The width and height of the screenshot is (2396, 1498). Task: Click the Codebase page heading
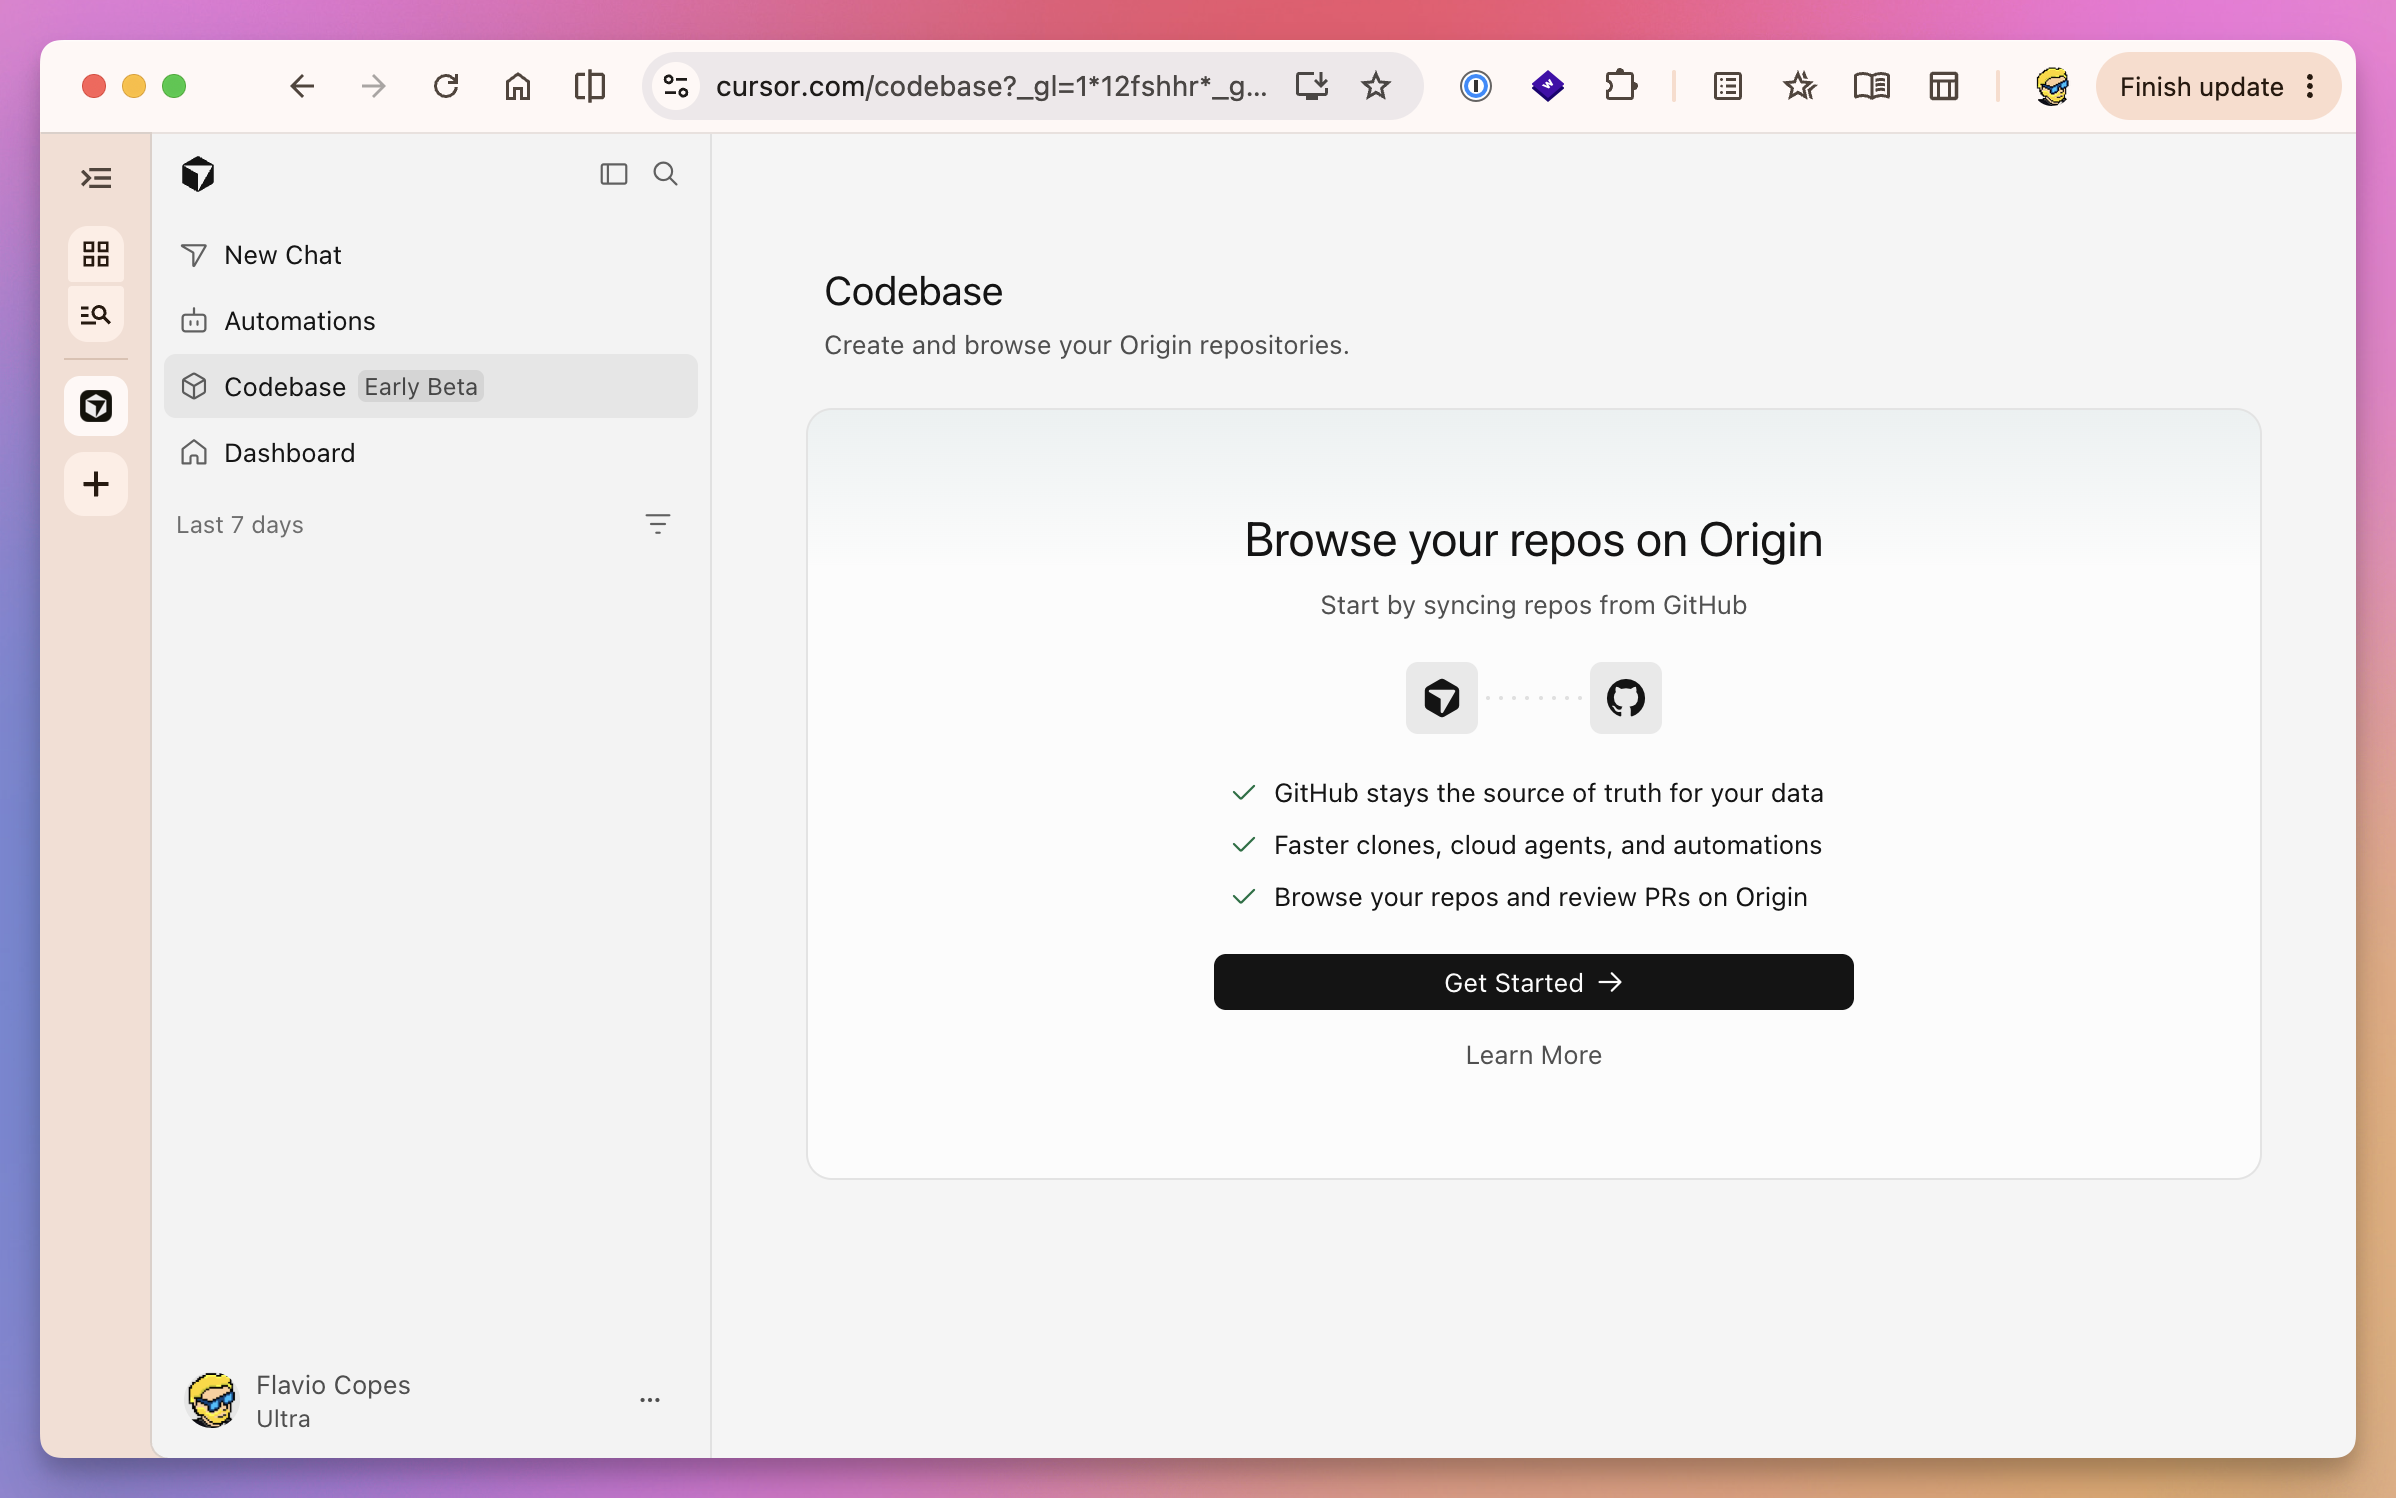coord(913,292)
